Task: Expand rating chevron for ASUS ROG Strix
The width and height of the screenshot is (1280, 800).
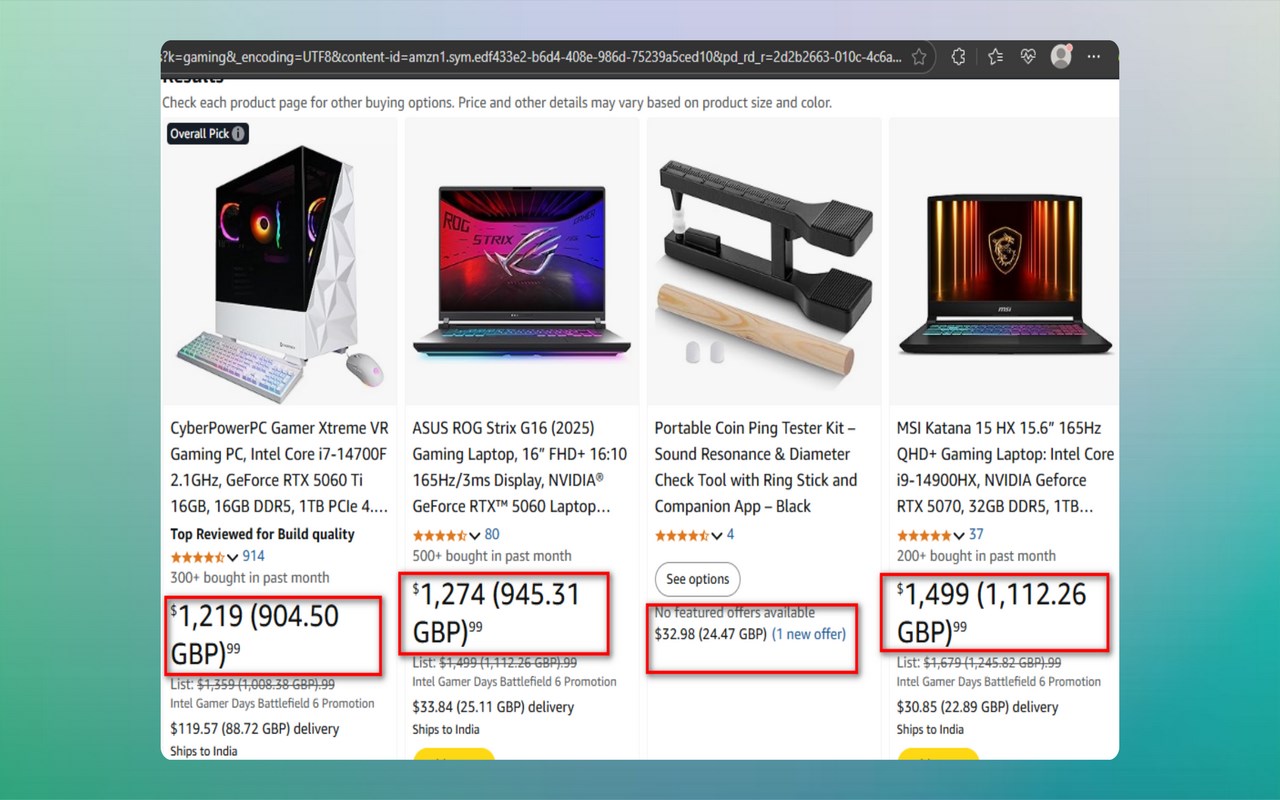Action: (475, 535)
